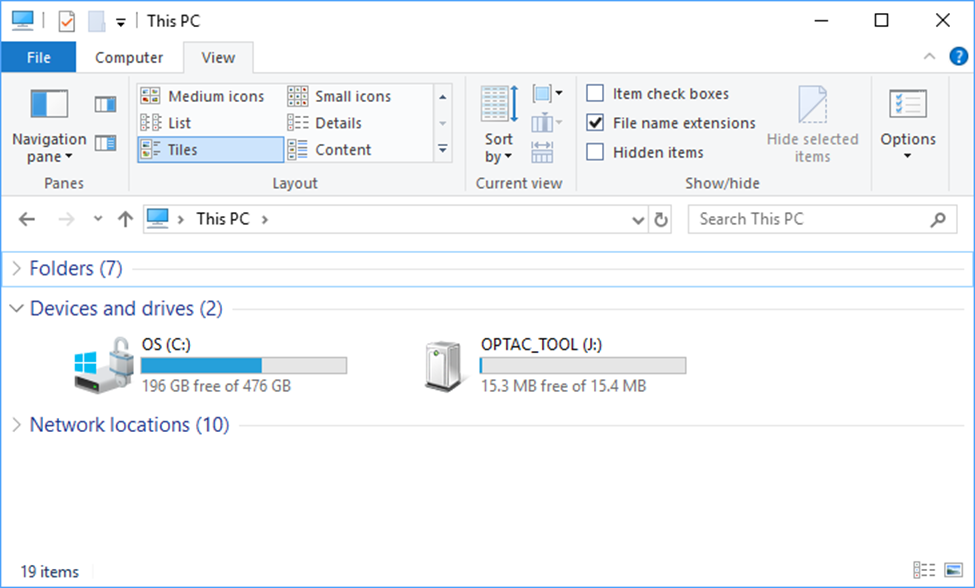This screenshot has height=588, width=975.
Task: Click the OS (C:) storage usage bar
Action: [245, 365]
